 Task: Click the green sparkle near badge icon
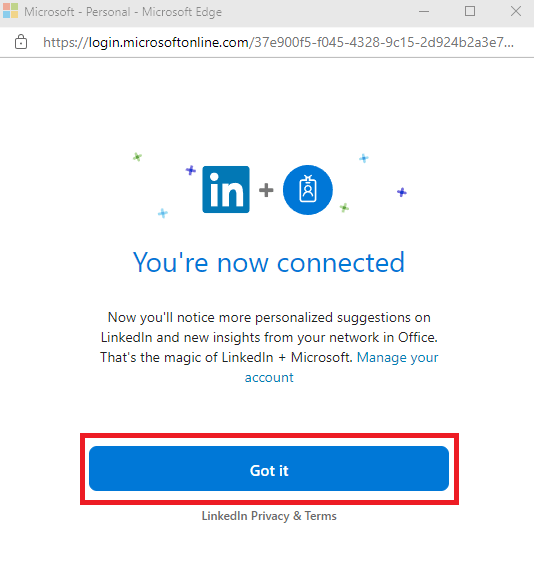pos(344,208)
